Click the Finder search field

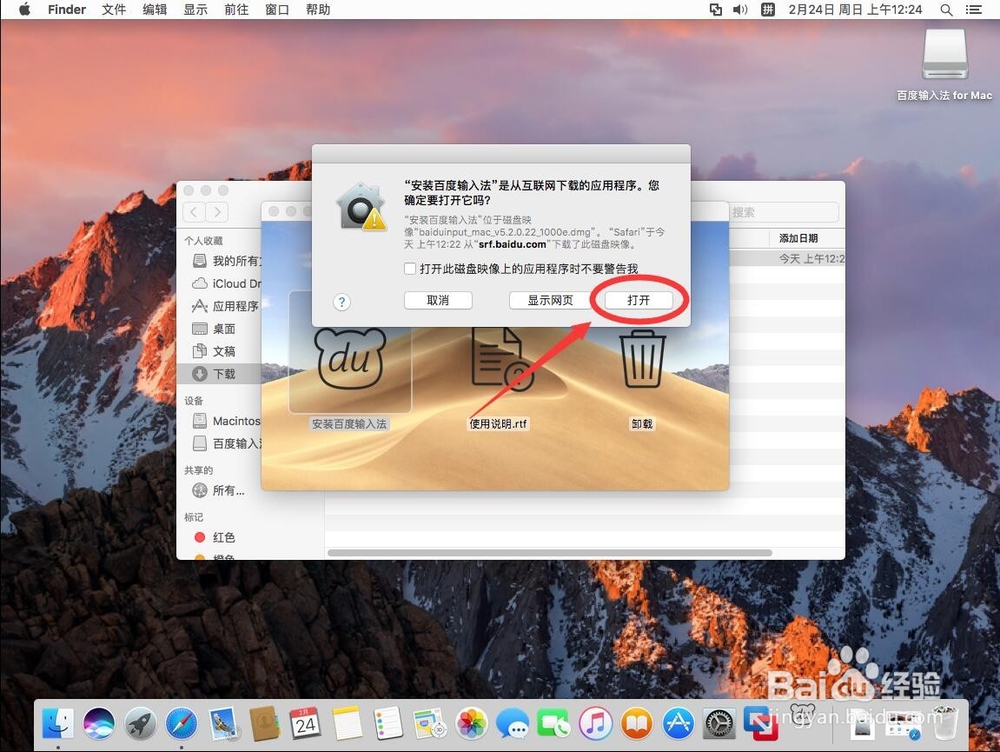(784, 212)
